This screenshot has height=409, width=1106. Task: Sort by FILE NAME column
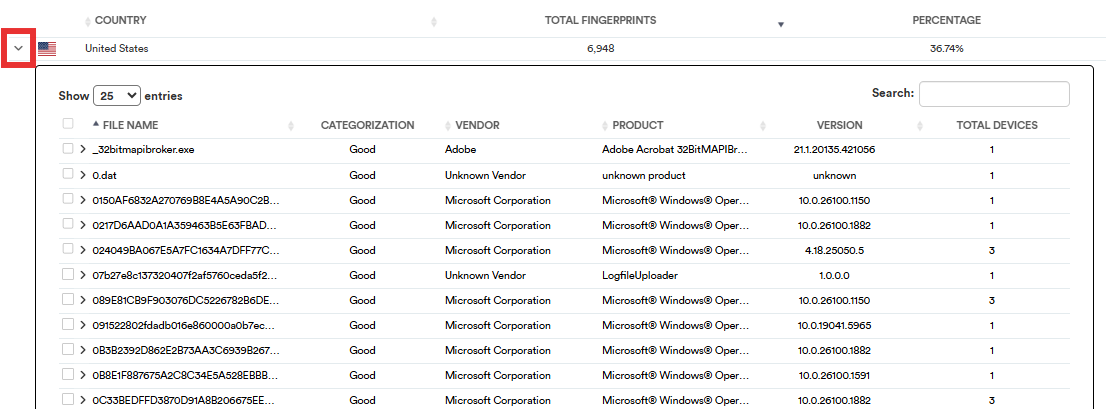click(x=130, y=125)
